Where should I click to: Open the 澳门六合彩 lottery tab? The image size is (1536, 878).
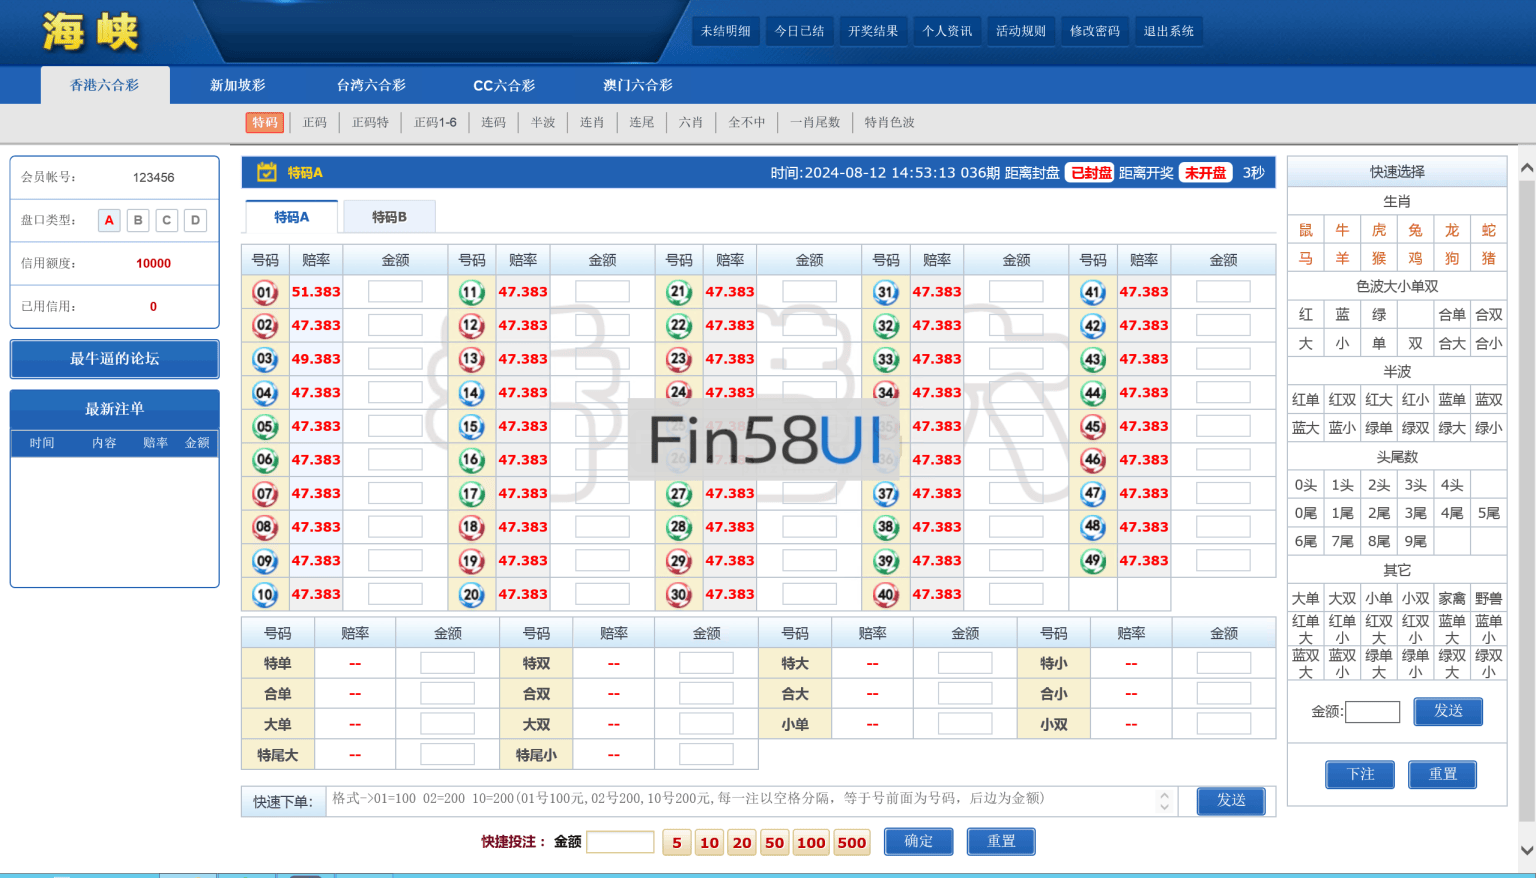pos(637,85)
